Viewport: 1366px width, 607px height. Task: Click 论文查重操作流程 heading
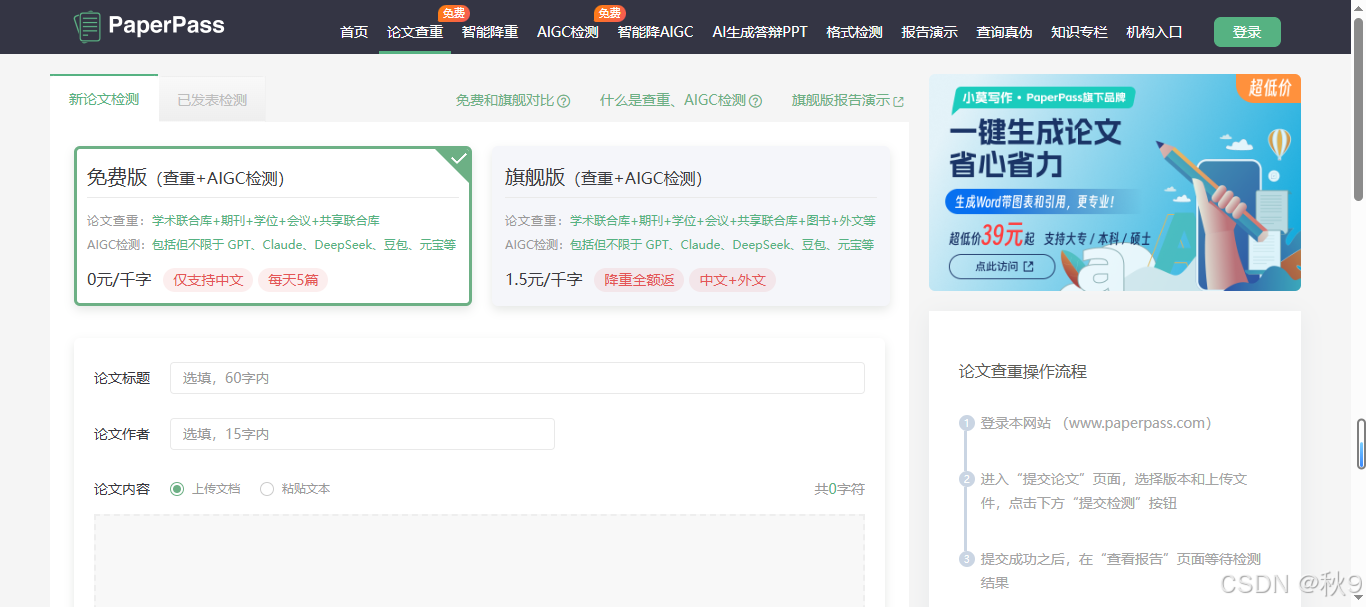pos(1023,371)
